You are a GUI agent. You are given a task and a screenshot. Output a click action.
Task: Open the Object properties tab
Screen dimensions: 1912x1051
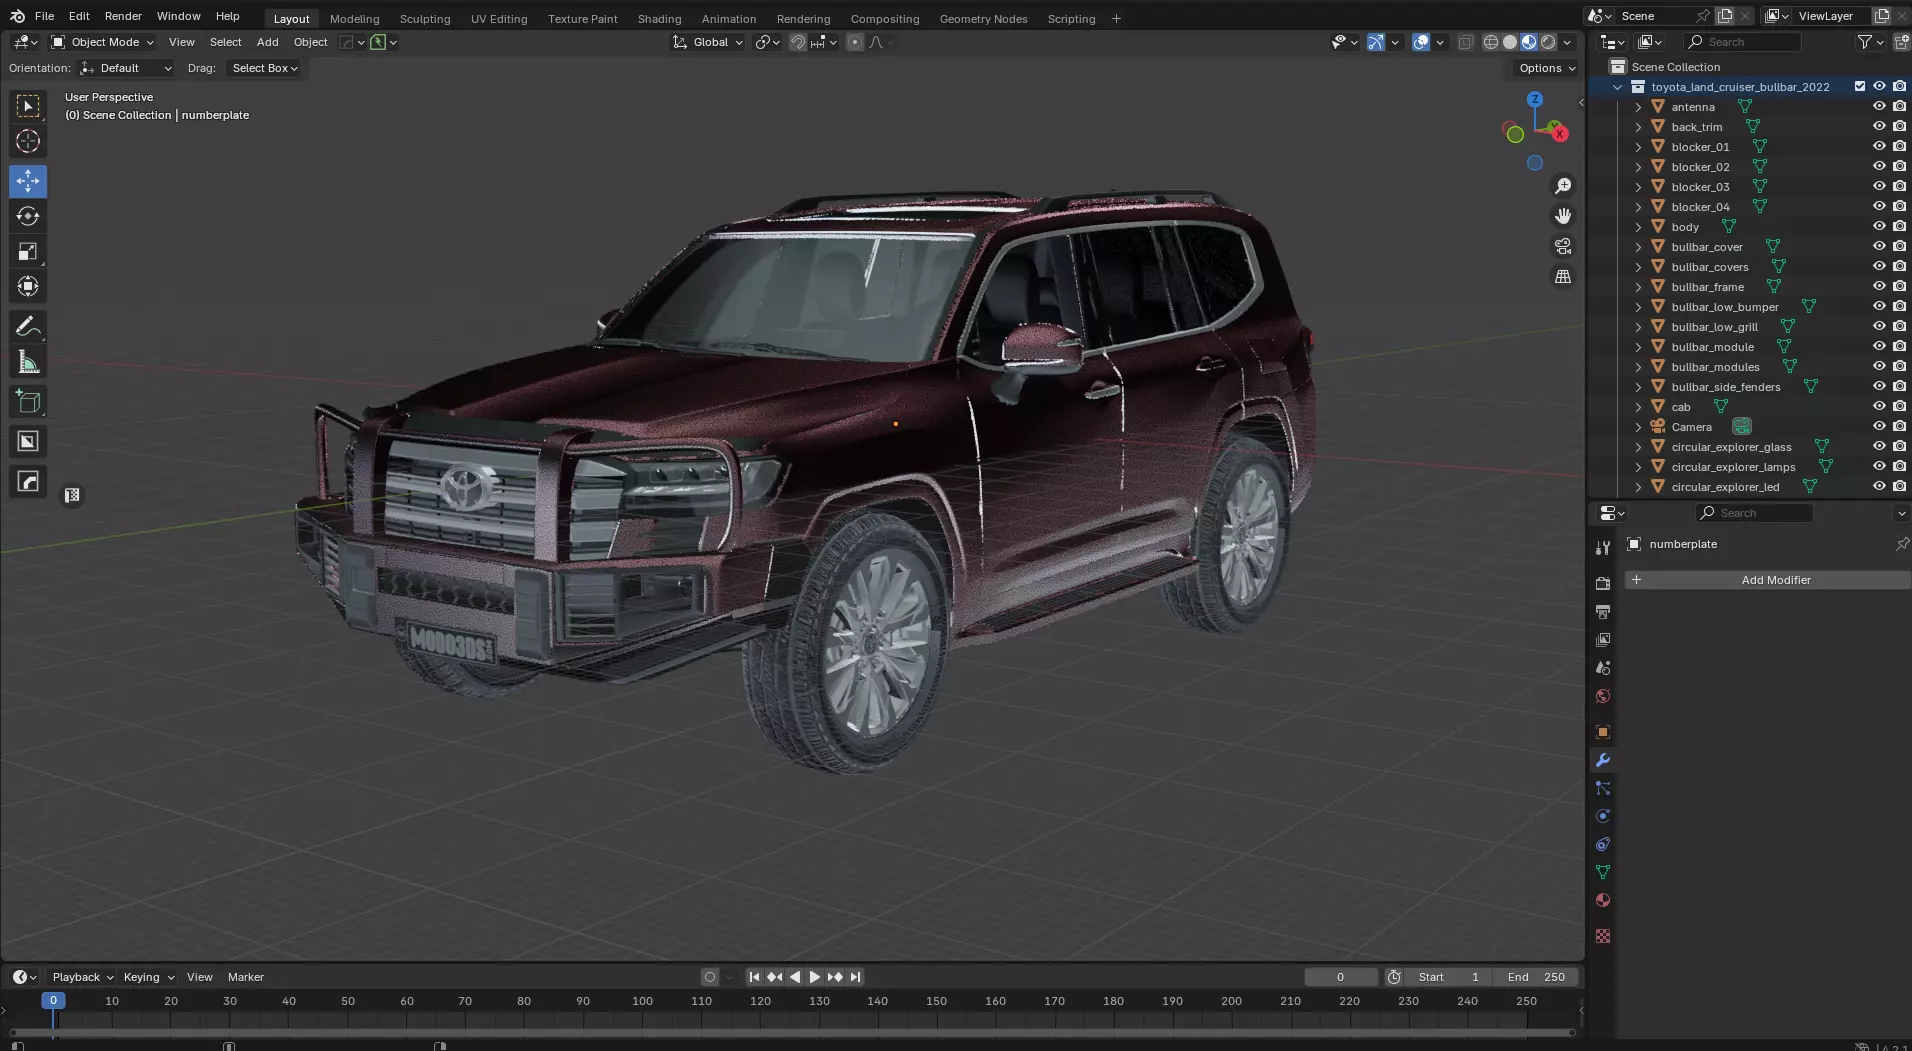(x=1603, y=732)
